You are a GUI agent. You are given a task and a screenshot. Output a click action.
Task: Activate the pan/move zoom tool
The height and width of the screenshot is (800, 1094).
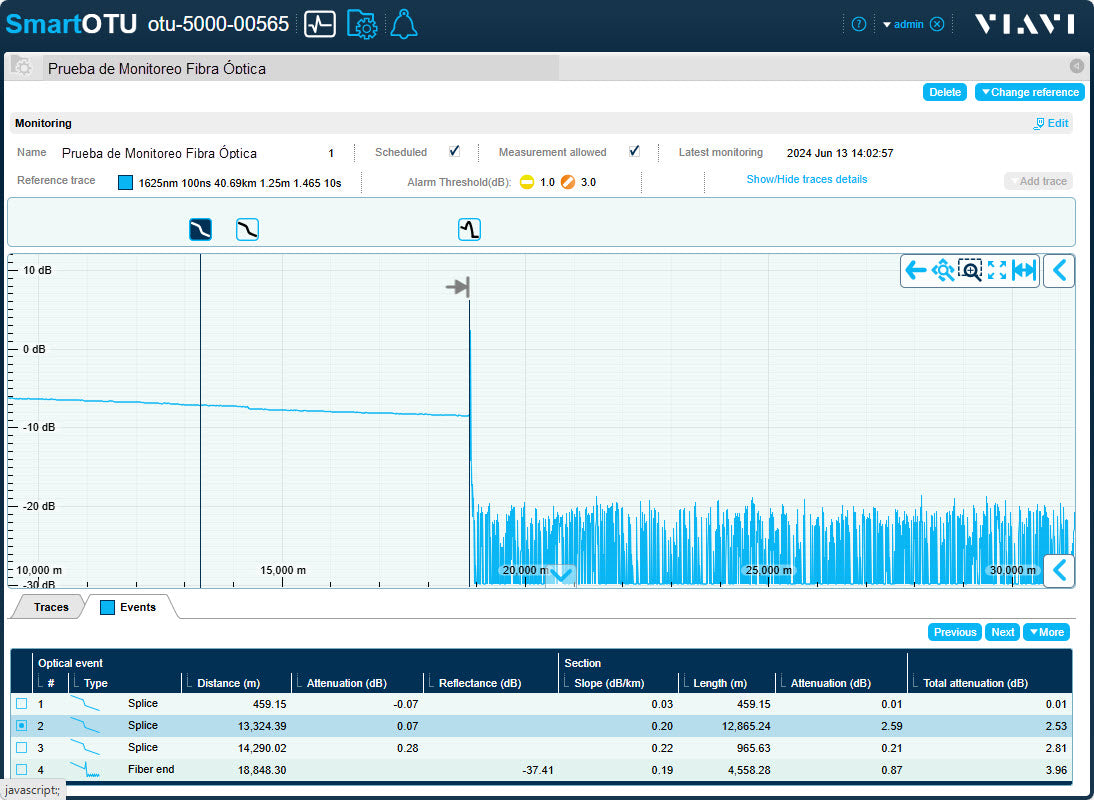pyautogui.click(x=943, y=270)
